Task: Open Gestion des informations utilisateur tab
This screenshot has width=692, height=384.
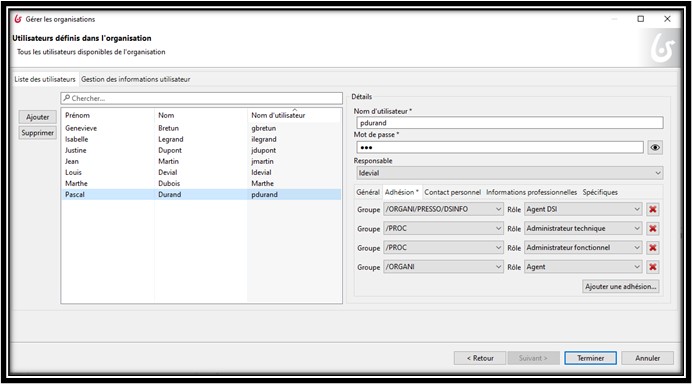Action: click(135, 79)
